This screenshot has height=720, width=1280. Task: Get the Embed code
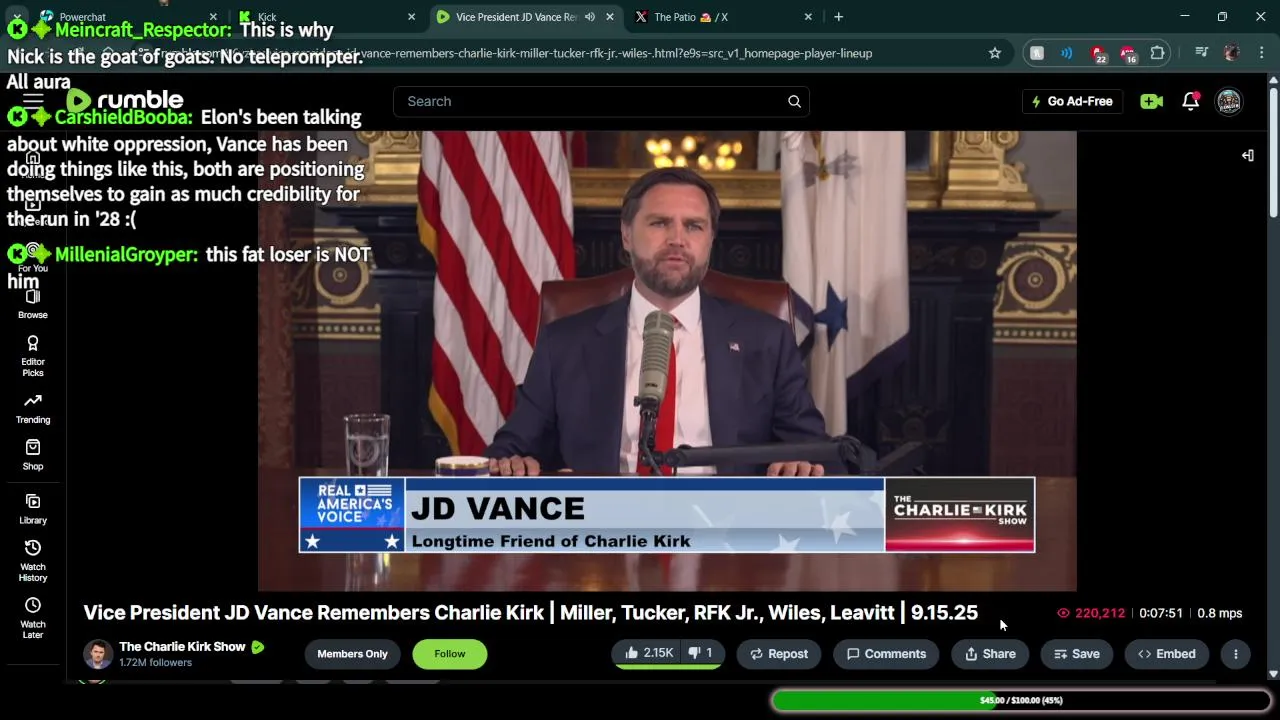pyautogui.click(x=1166, y=654)
